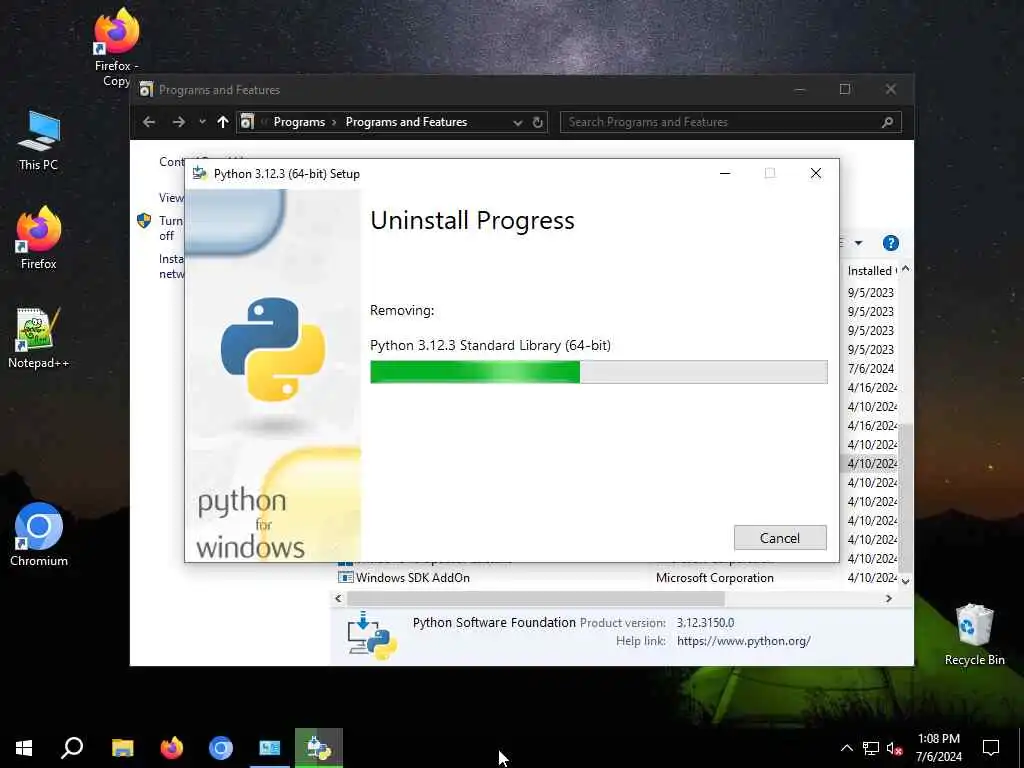1024x768 pixels.
Task: Launch Firefox from taskbar
Action: (x=172, y=748)
